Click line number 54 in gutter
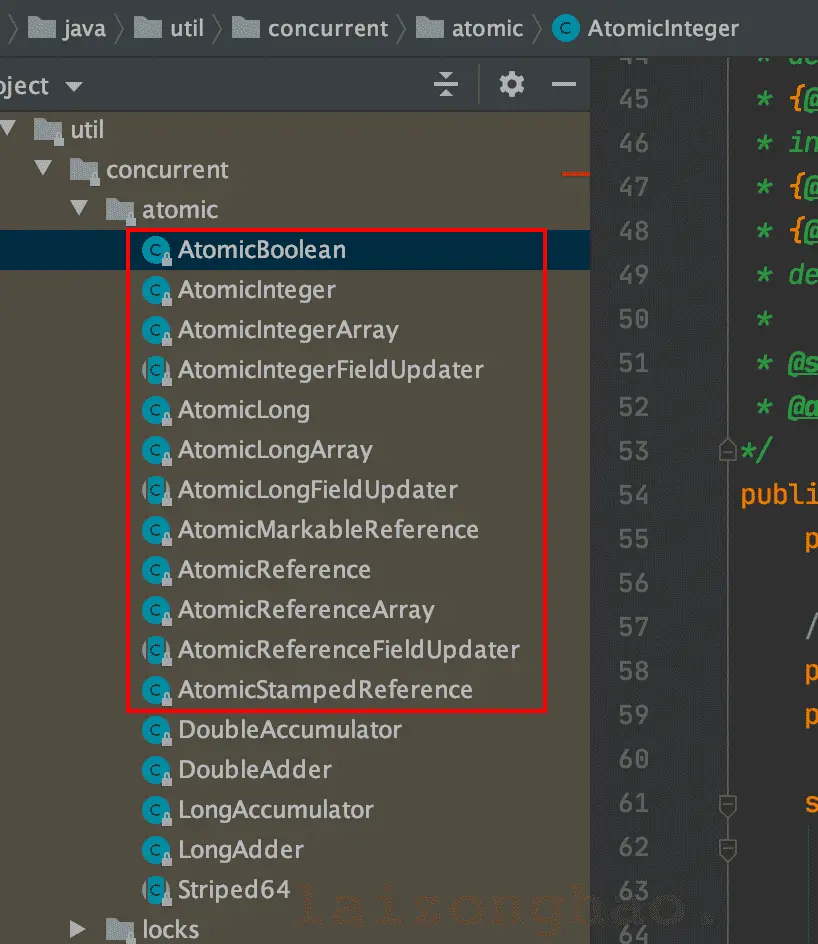Screen dimensions: 818x944 pos(634,495)
